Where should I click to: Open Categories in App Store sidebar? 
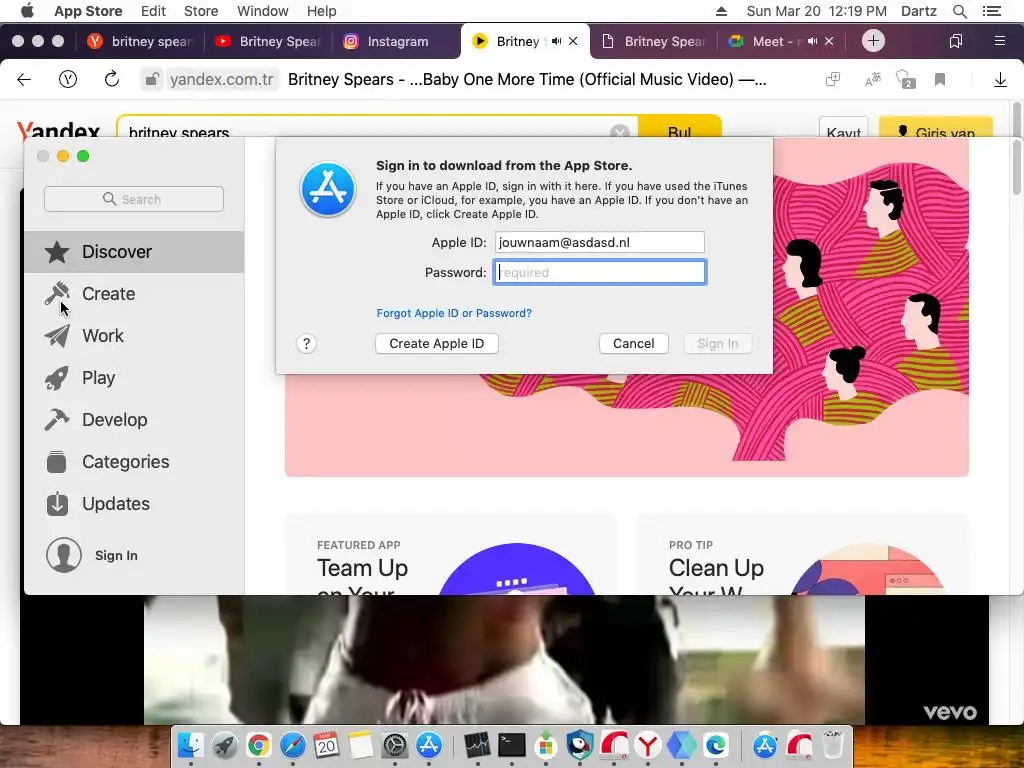coord(134,462)
